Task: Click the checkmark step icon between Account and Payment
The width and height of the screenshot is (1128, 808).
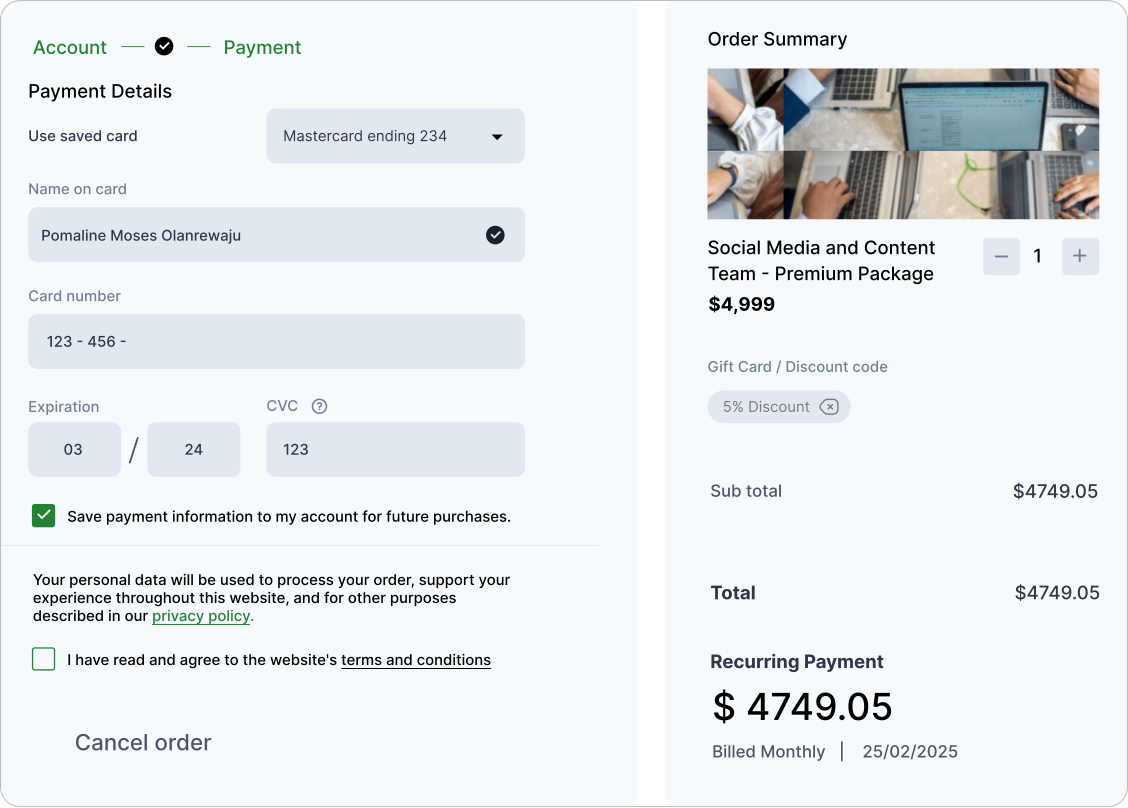Action: [164, 47]
